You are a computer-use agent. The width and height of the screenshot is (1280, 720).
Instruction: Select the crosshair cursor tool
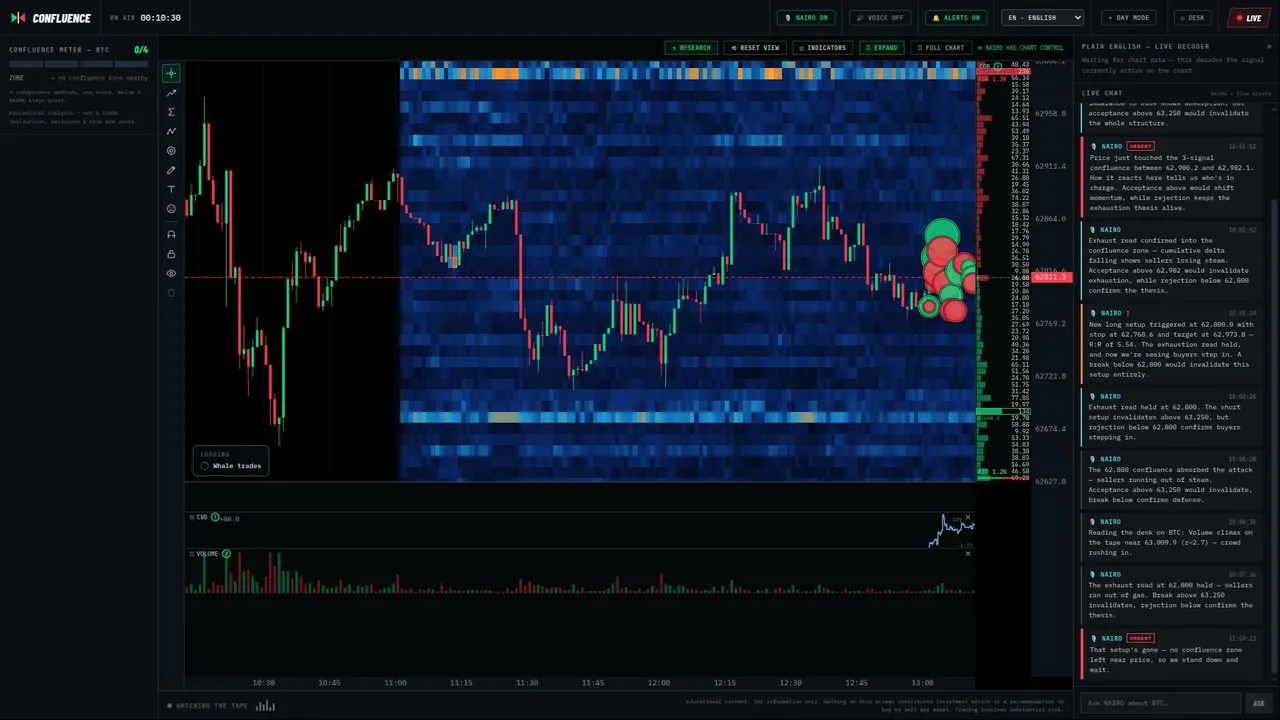click(x=171, y=73)
